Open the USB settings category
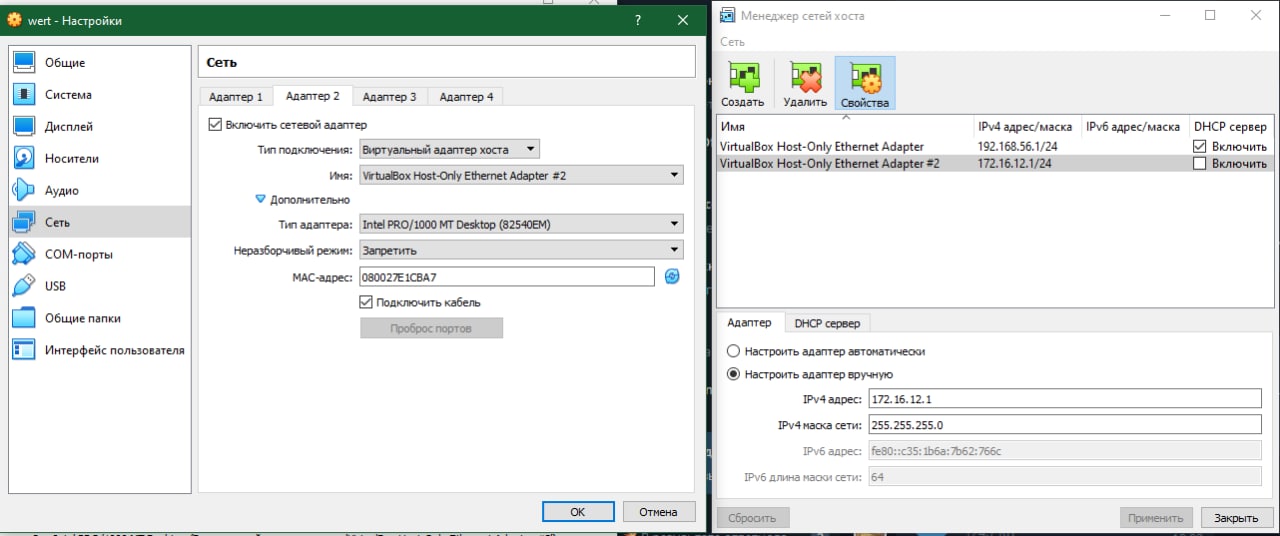Screen dimensions: 1280x536 pyautogui.click(x=100, y=286)
